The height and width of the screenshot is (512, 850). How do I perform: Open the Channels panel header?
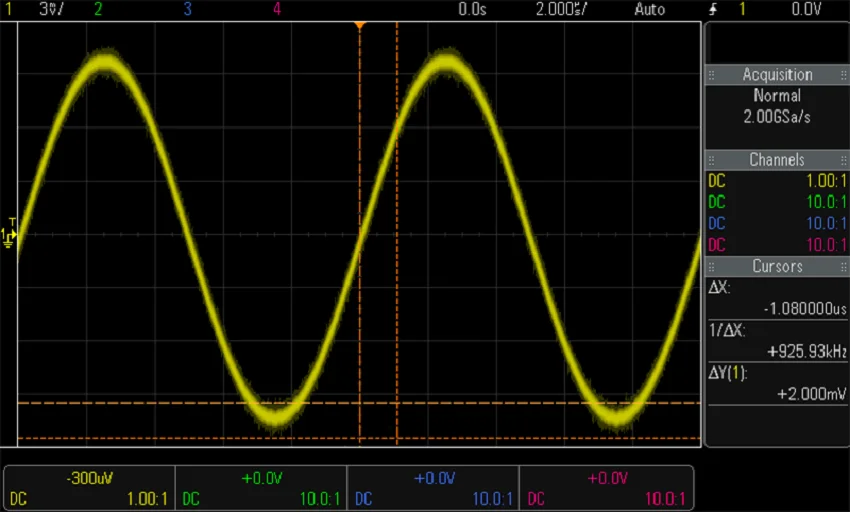point(777,160)
